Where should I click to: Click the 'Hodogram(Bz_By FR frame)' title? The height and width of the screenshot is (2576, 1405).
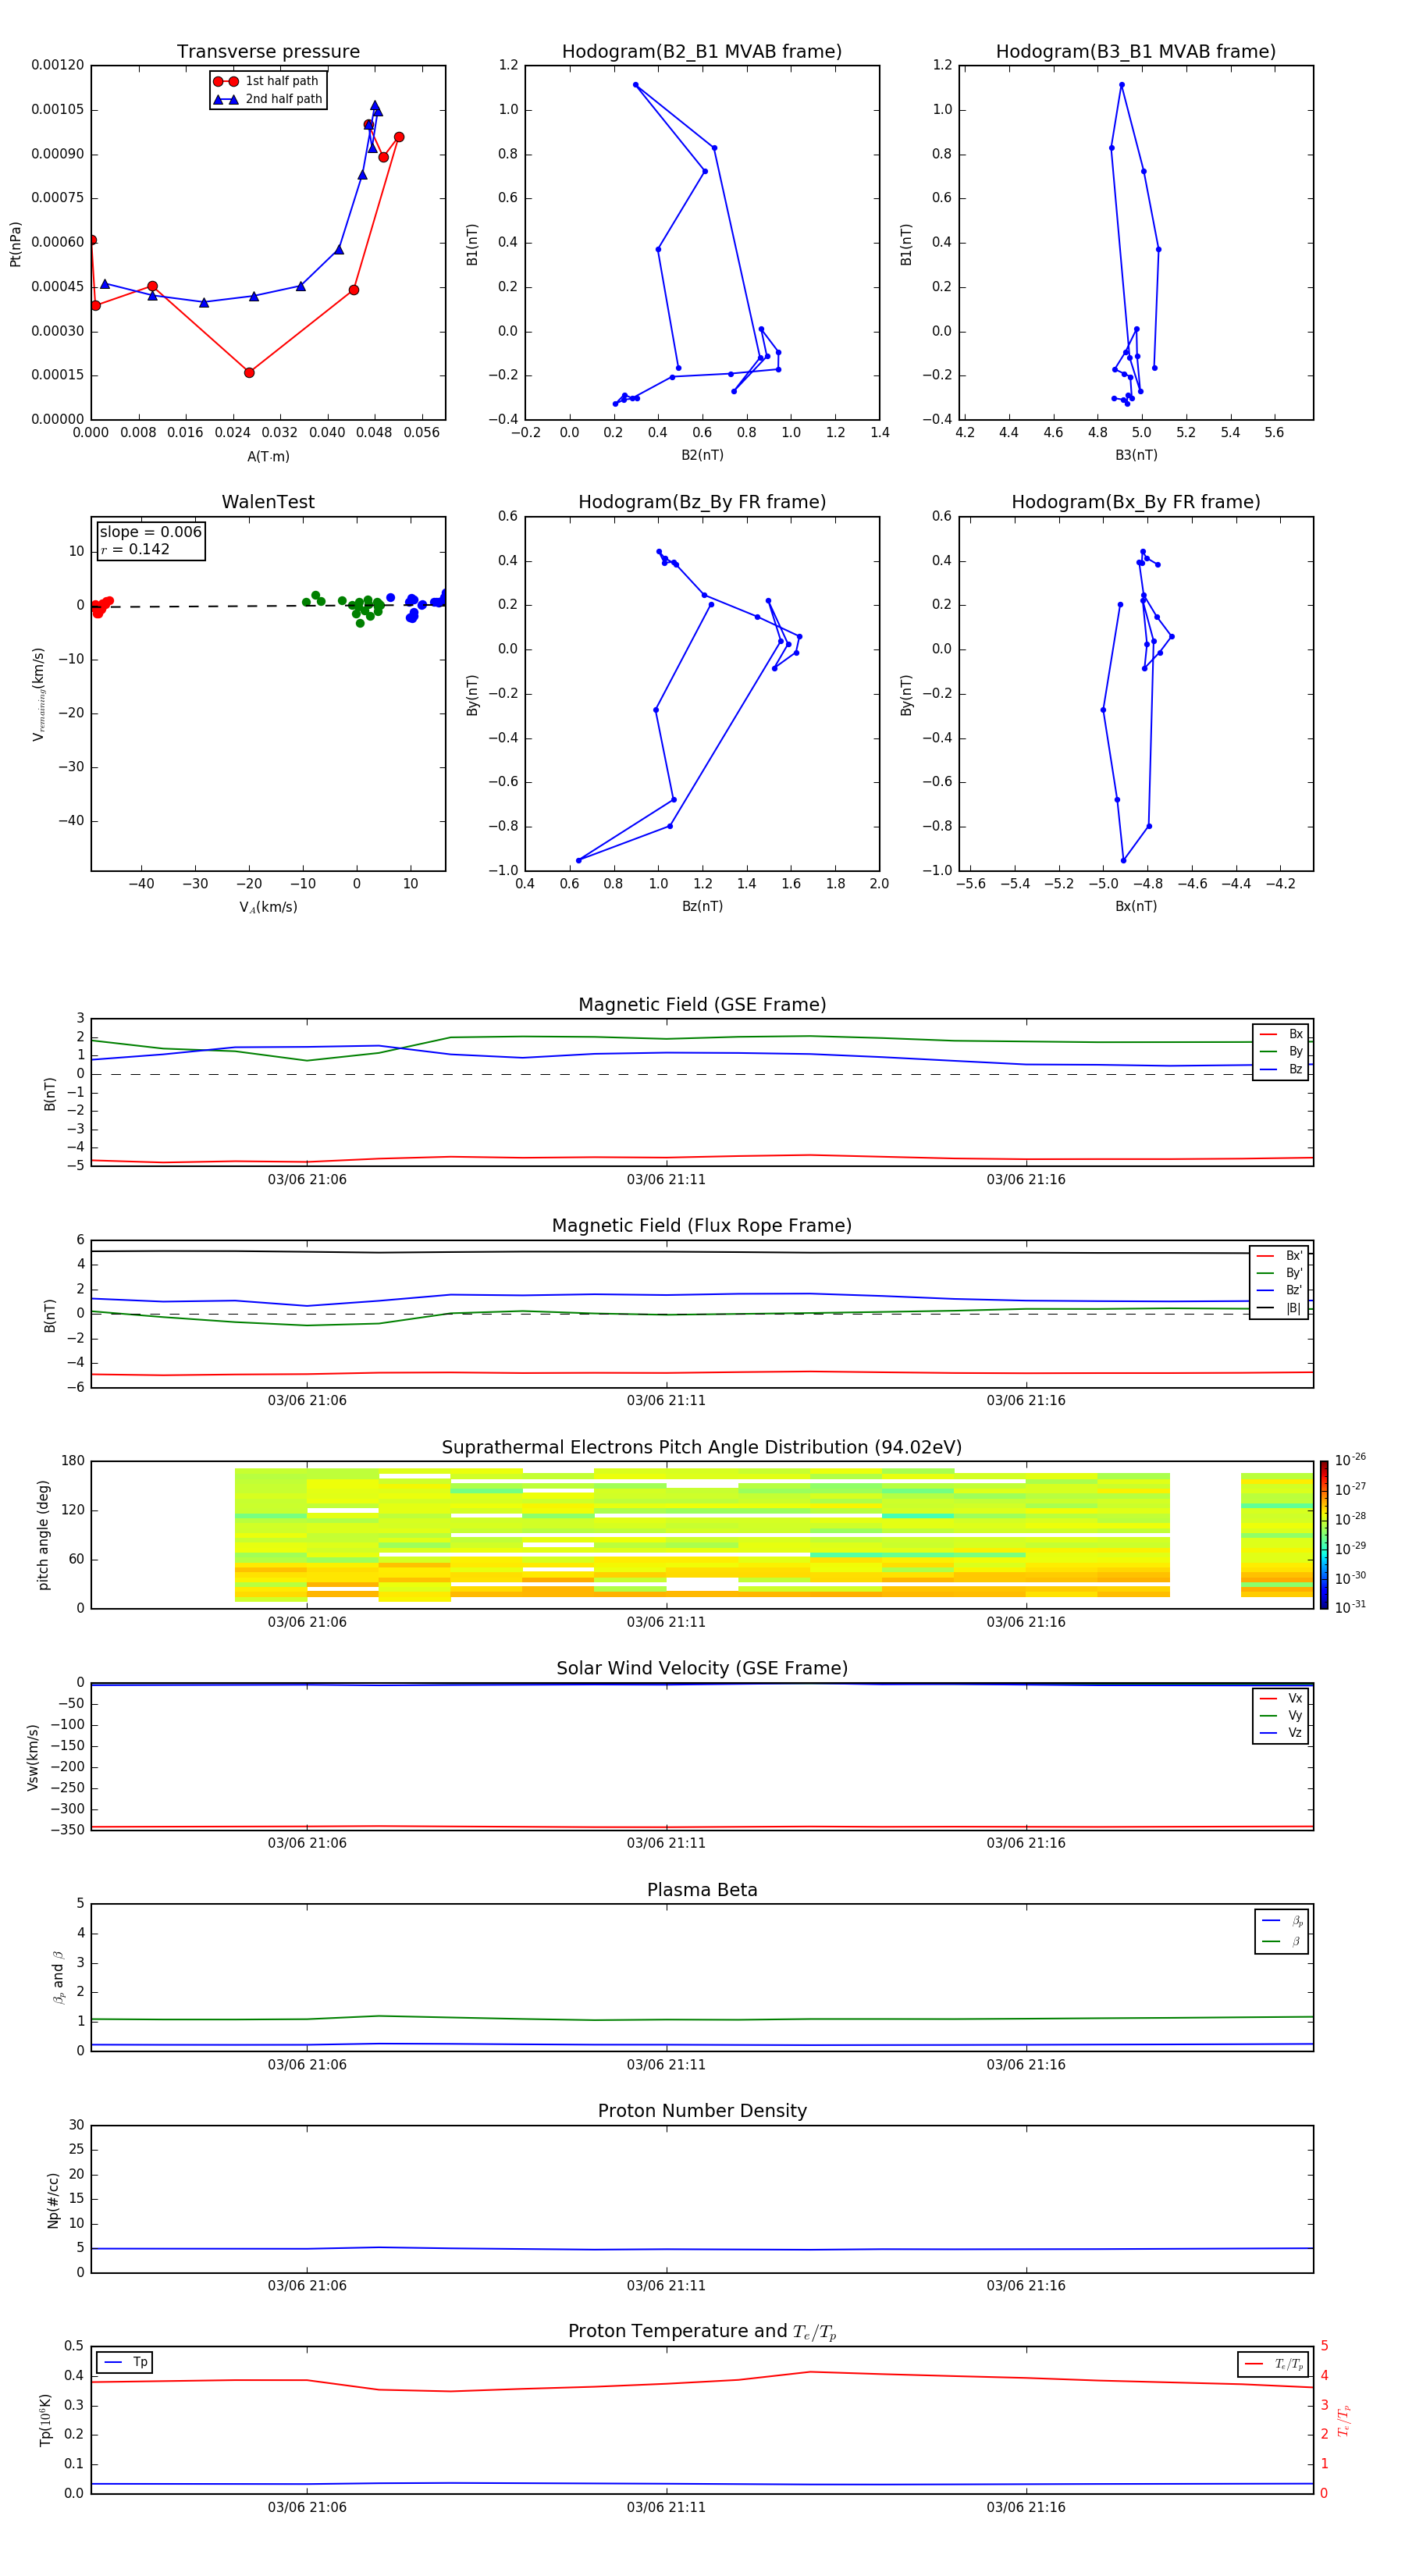tap(702, 502)
